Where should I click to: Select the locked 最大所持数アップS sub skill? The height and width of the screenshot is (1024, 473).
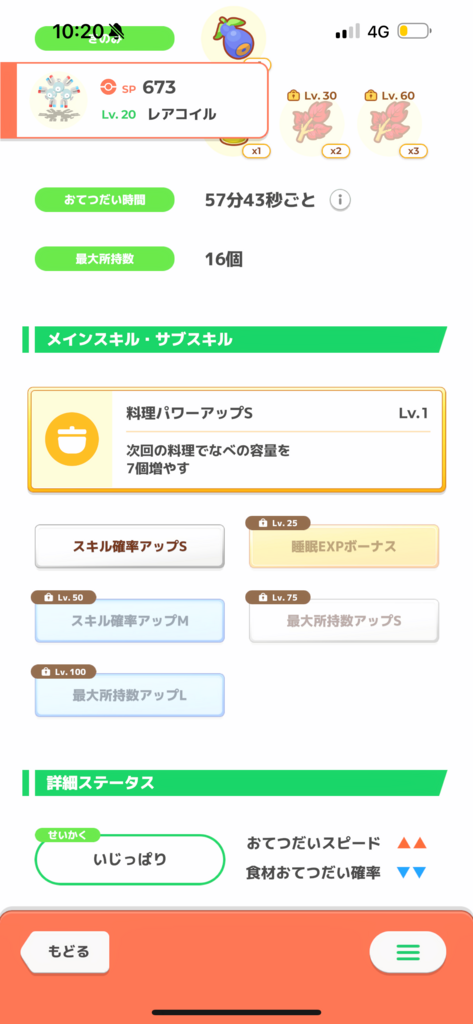[x=344, y=620]
